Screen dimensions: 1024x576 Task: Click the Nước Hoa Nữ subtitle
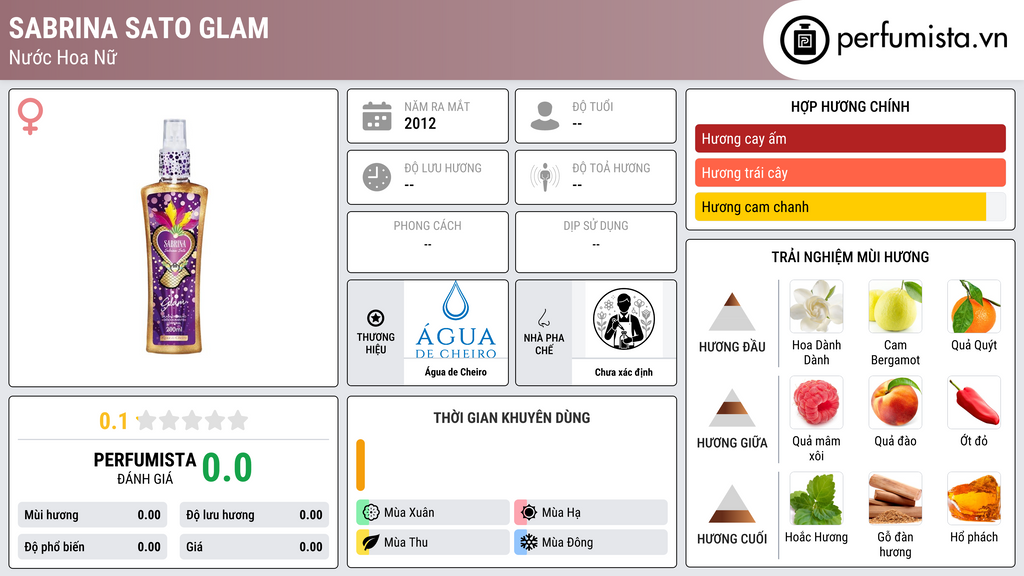[63, 57]
